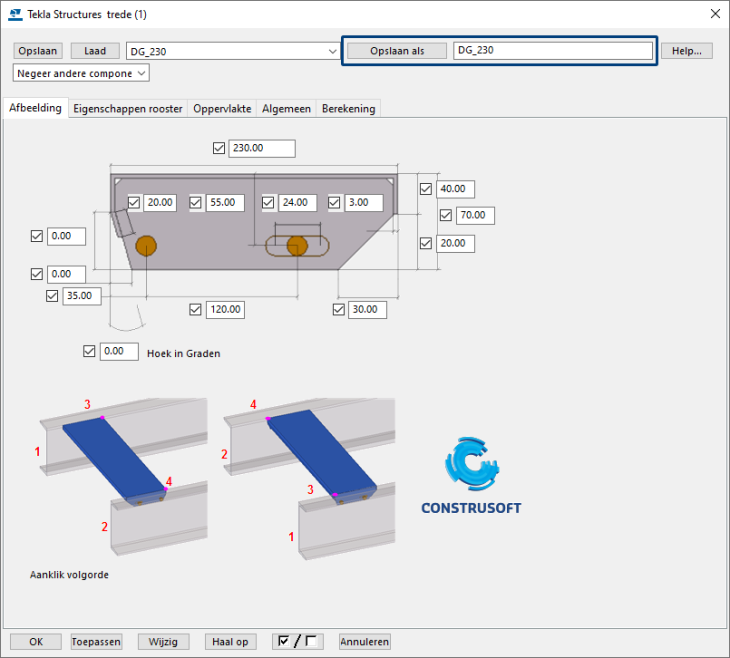The width and height of the screenshot is (730, 658).
Task: Go to the Berekening tab
Action: (x=348, y=109)
